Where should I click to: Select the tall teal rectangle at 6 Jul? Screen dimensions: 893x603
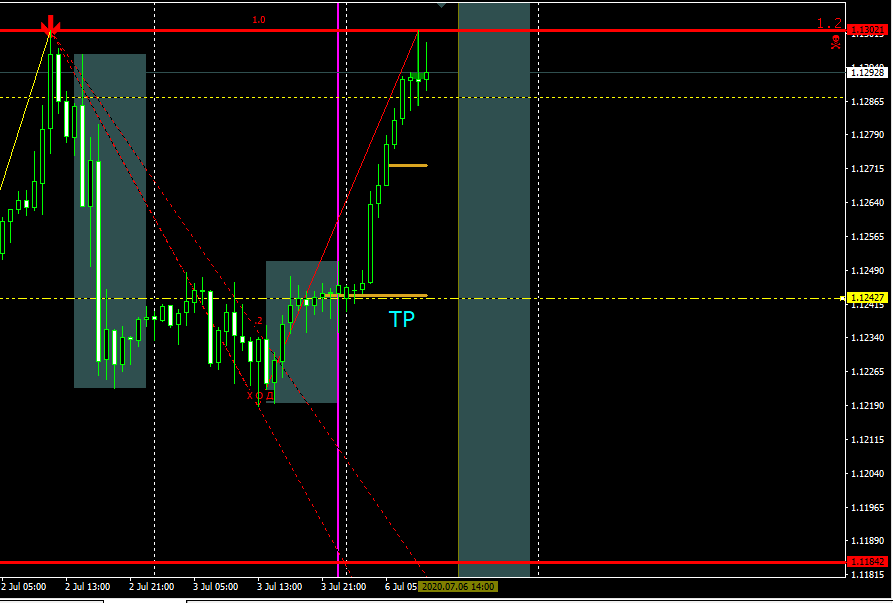tap(494, 290)
